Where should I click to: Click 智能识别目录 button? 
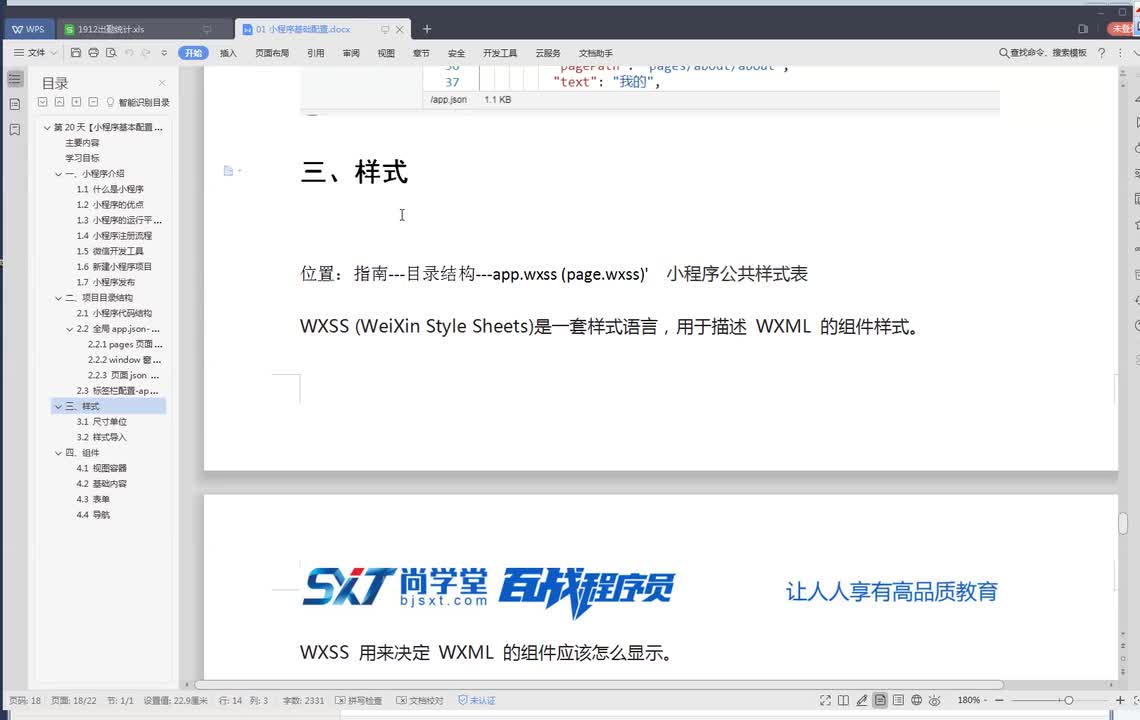click(138, 103)
